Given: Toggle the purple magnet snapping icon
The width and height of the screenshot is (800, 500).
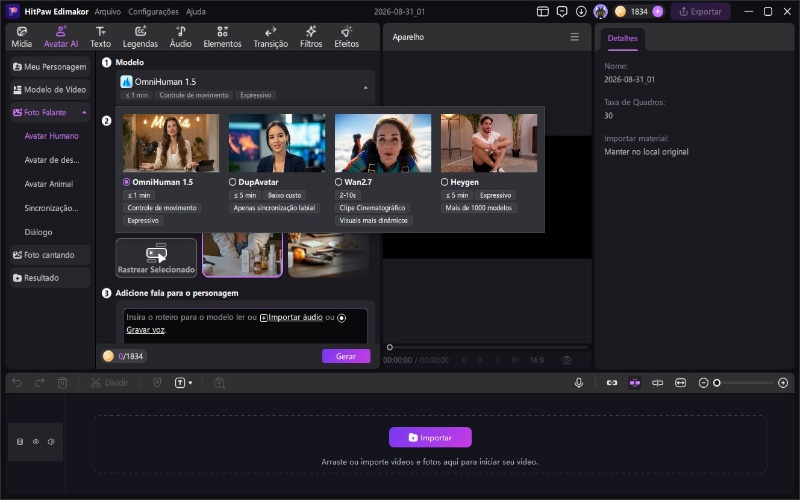Looking at the screenshot, I should [635, 383].
